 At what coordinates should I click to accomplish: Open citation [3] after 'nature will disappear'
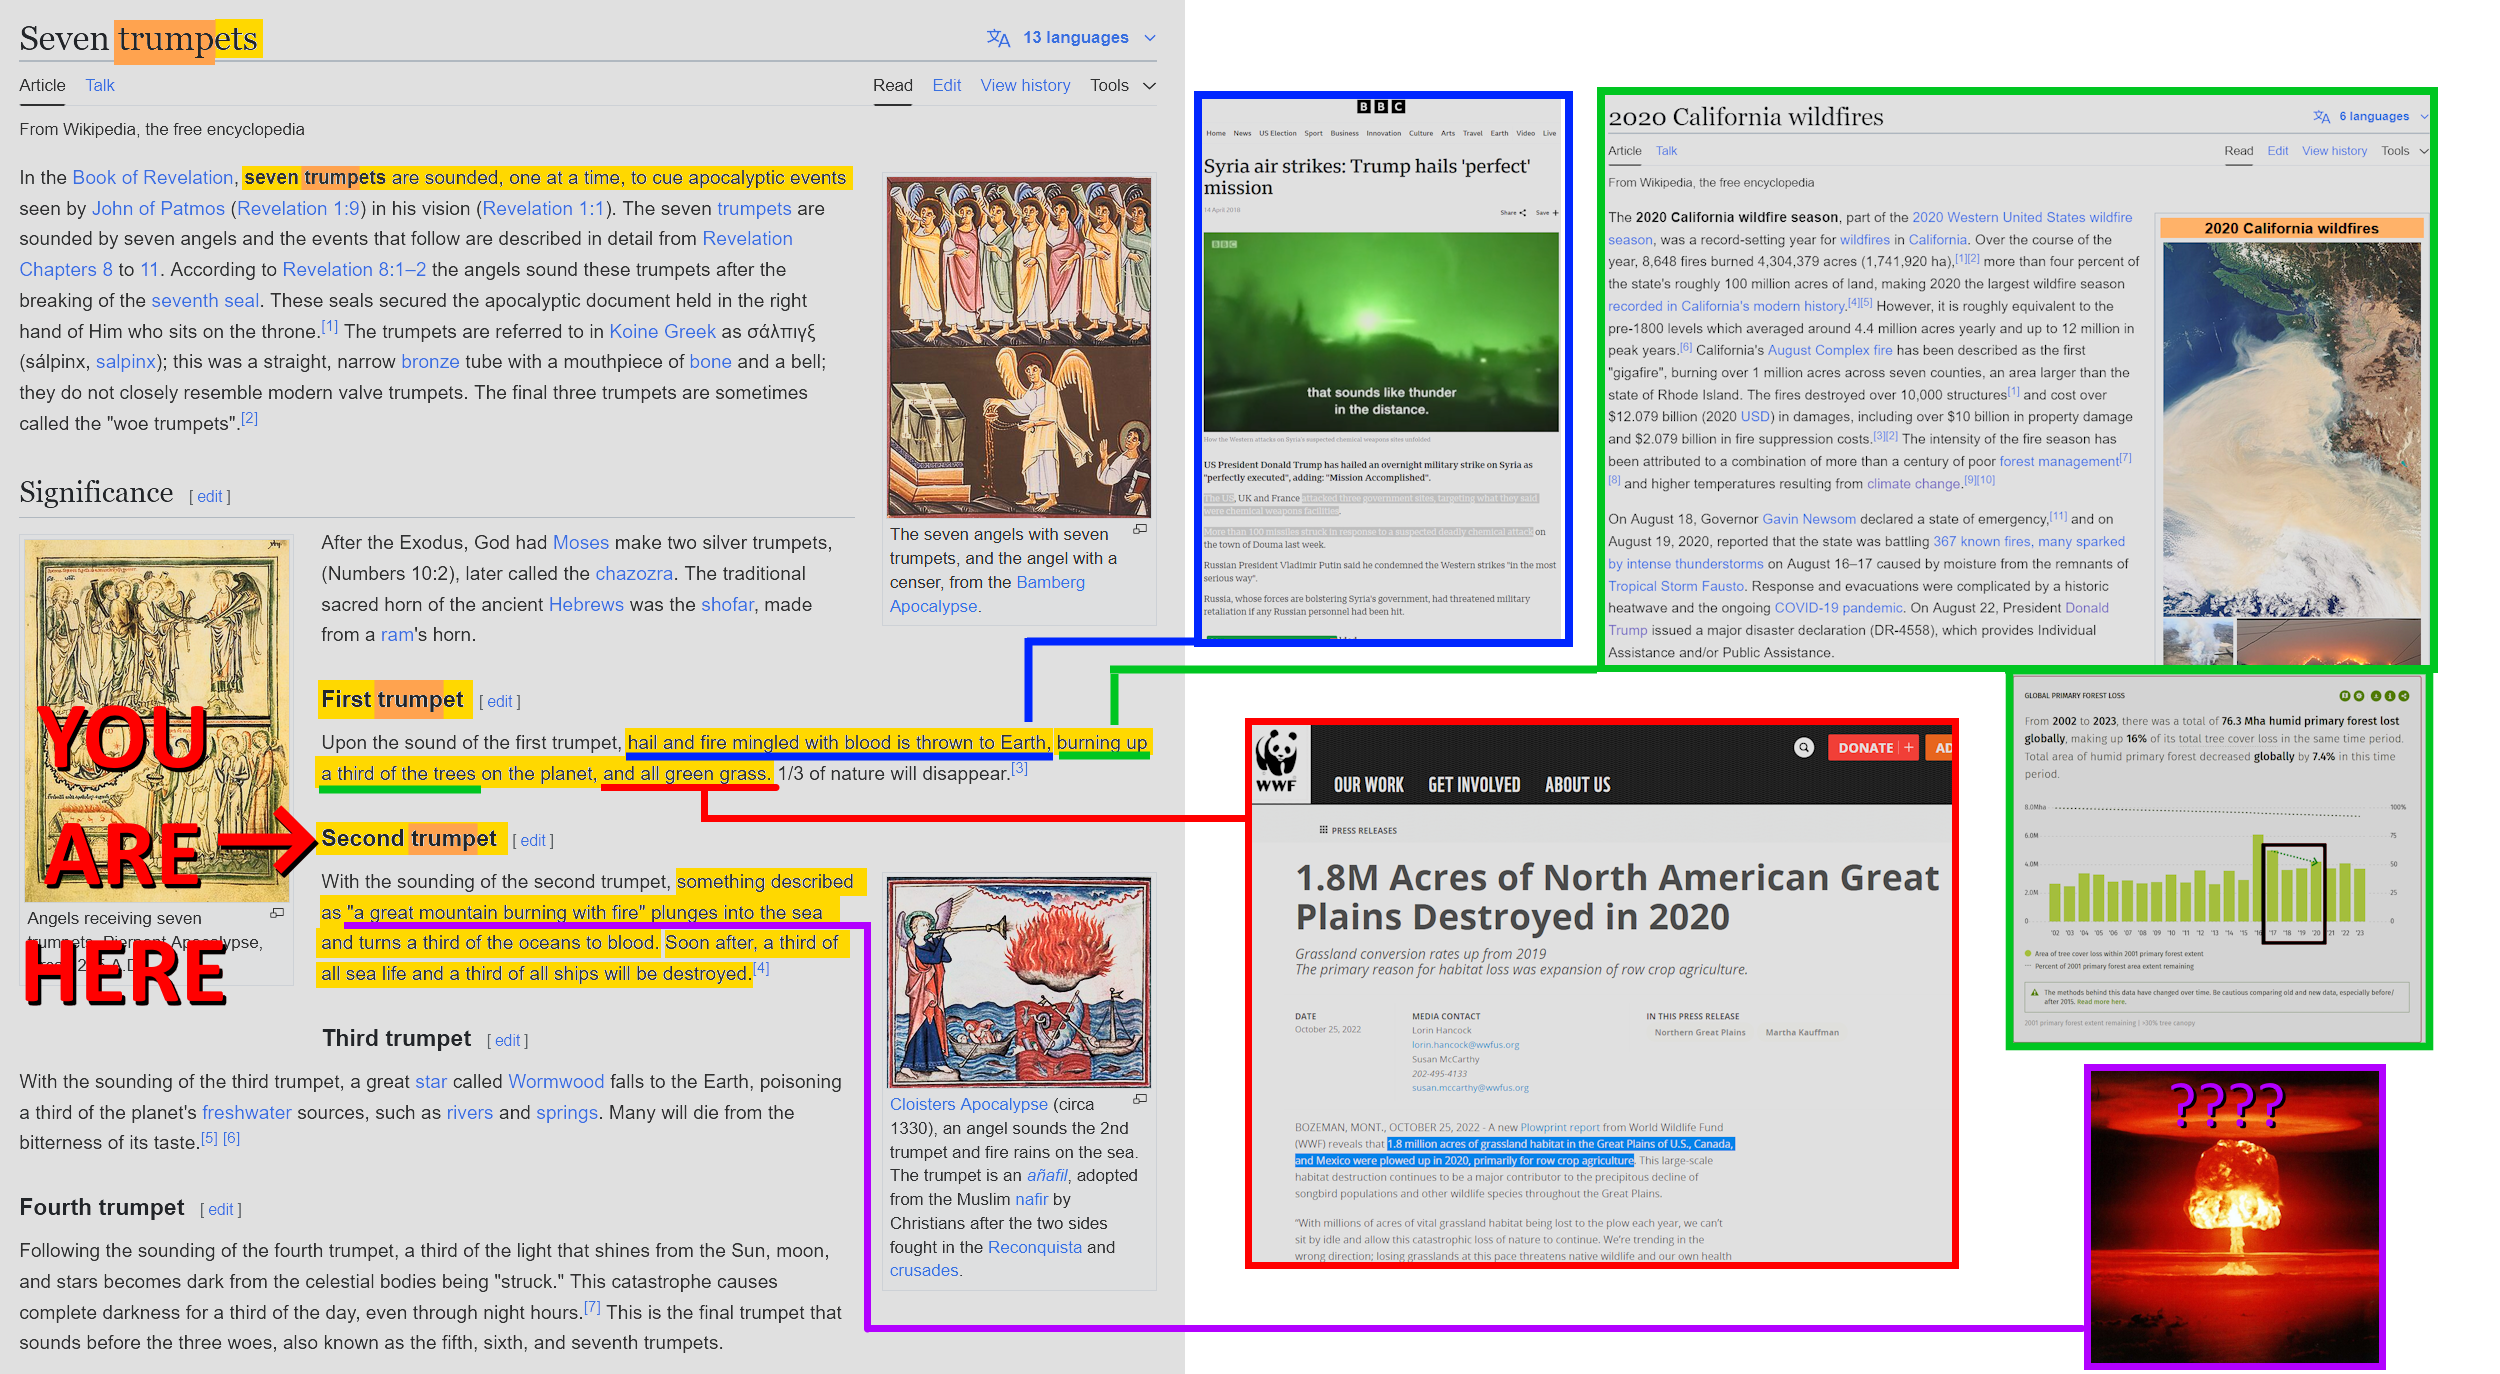[1019, 768]
